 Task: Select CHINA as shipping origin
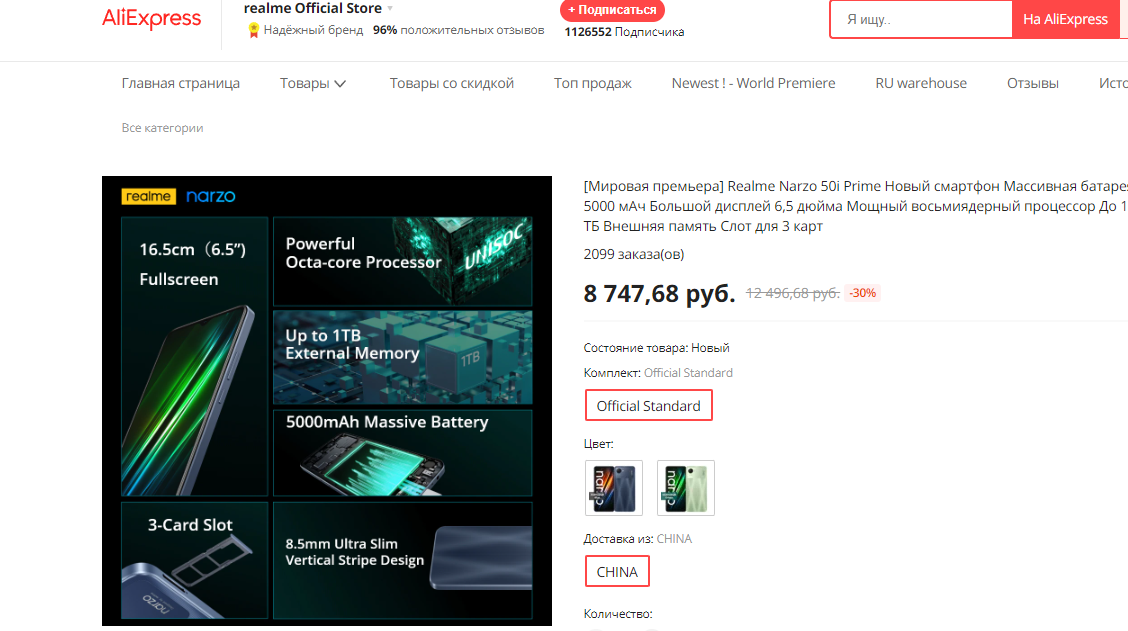click(x=617, y=571)
